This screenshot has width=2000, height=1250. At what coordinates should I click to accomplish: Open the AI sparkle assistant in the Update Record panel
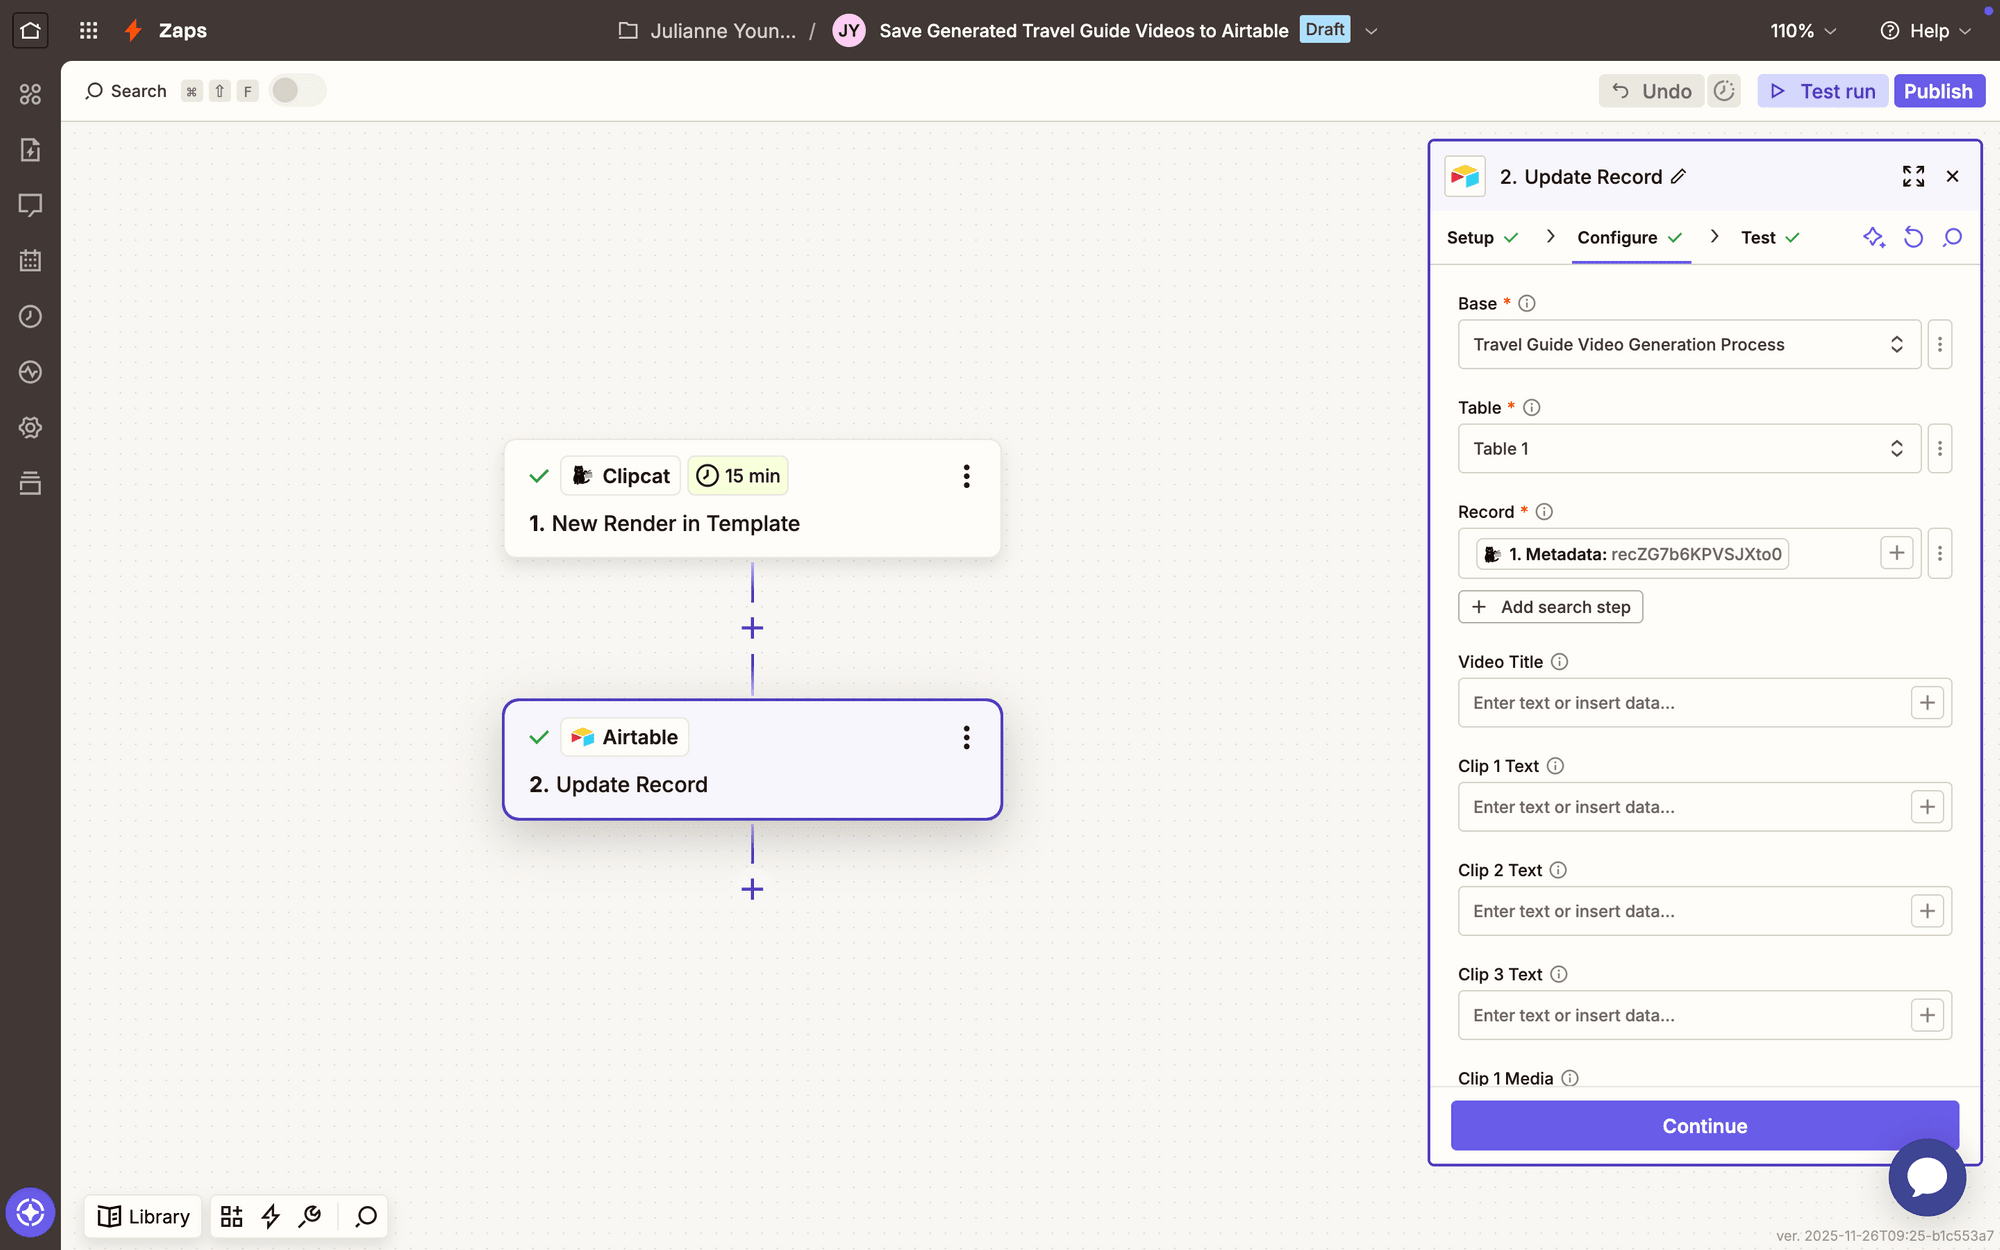[x=1874, y=238]
